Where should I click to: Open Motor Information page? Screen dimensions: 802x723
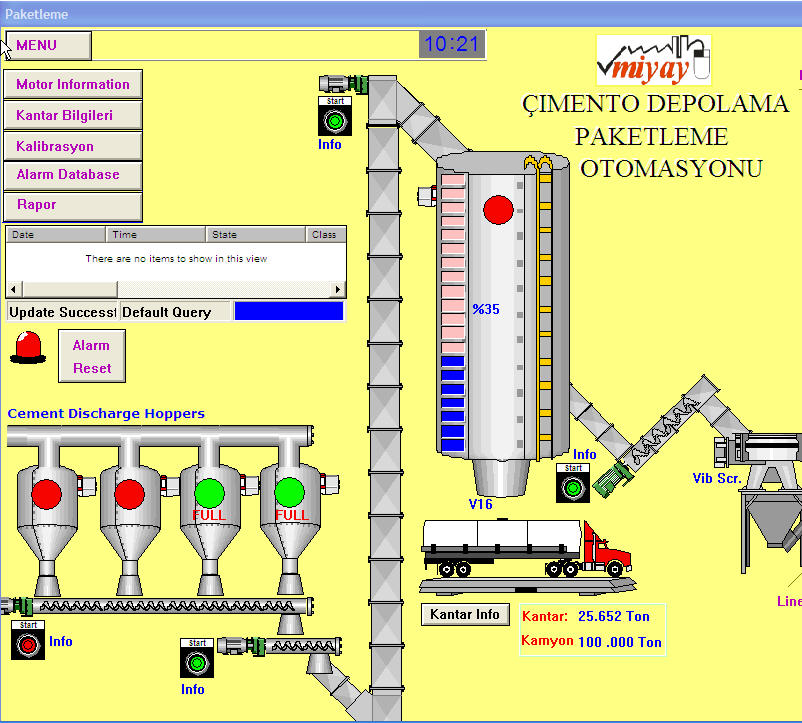73,85
